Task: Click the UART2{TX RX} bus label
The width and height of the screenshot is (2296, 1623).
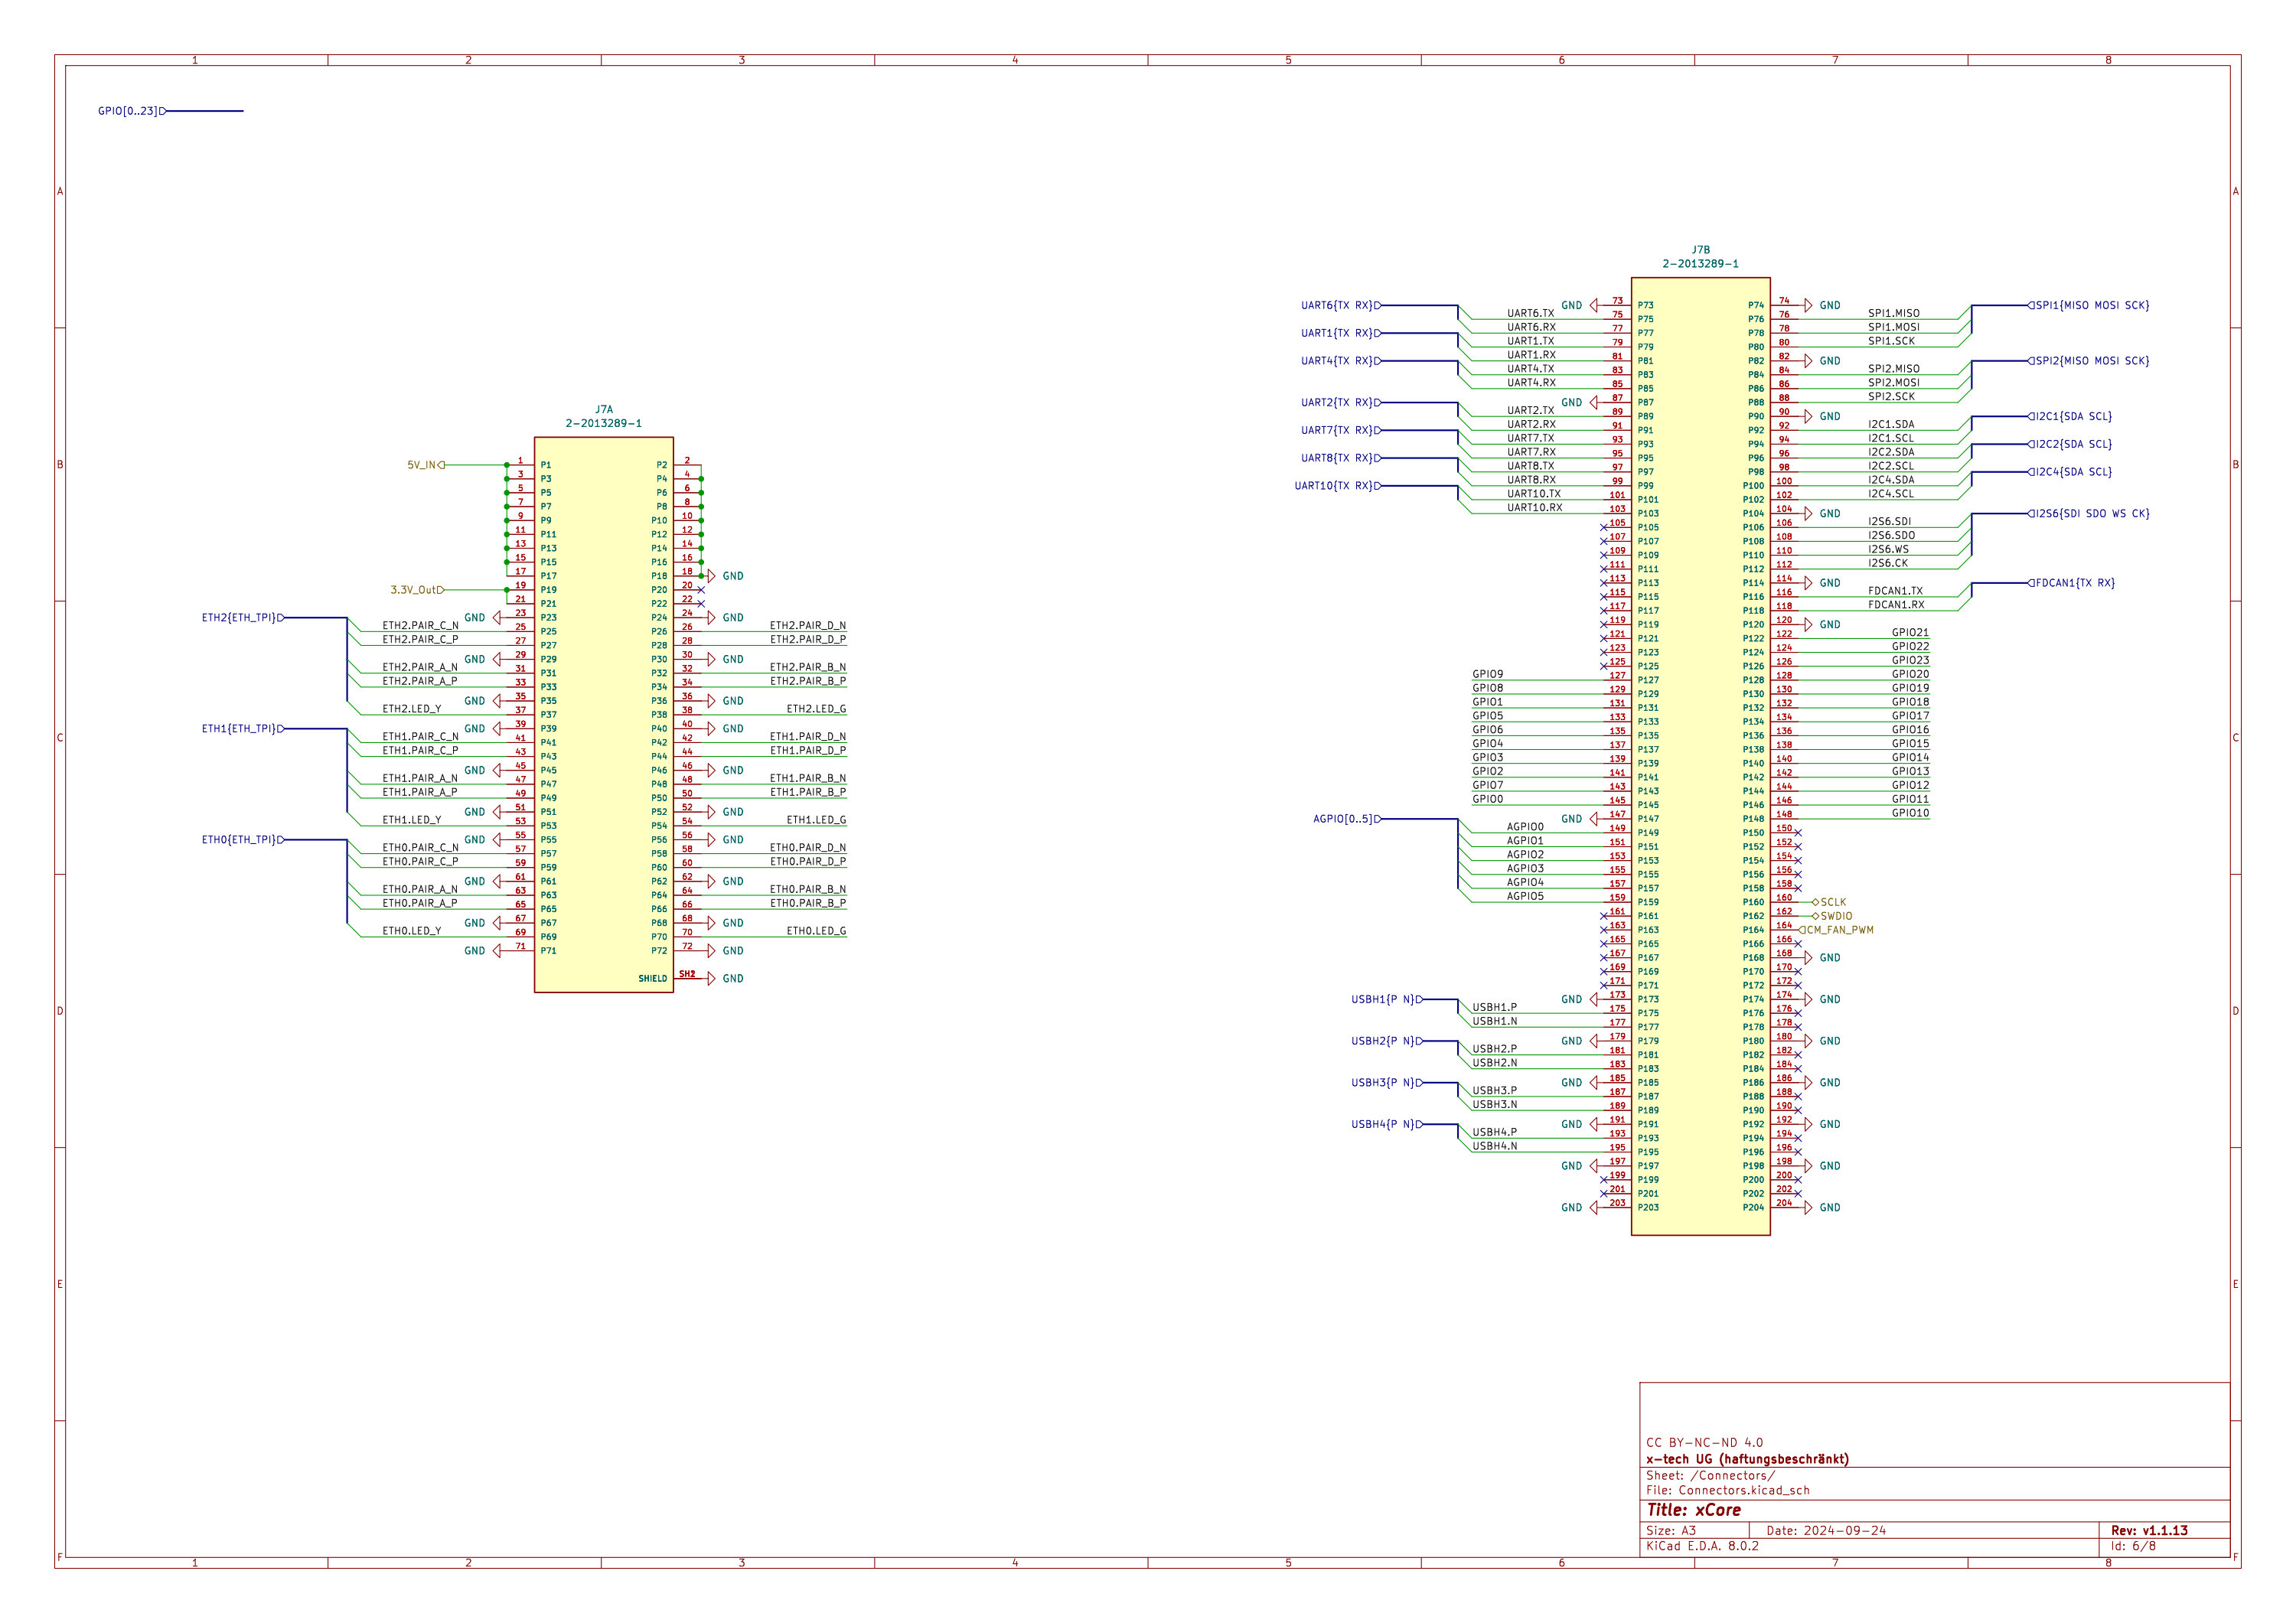Action: click(x=1341, y=403)
